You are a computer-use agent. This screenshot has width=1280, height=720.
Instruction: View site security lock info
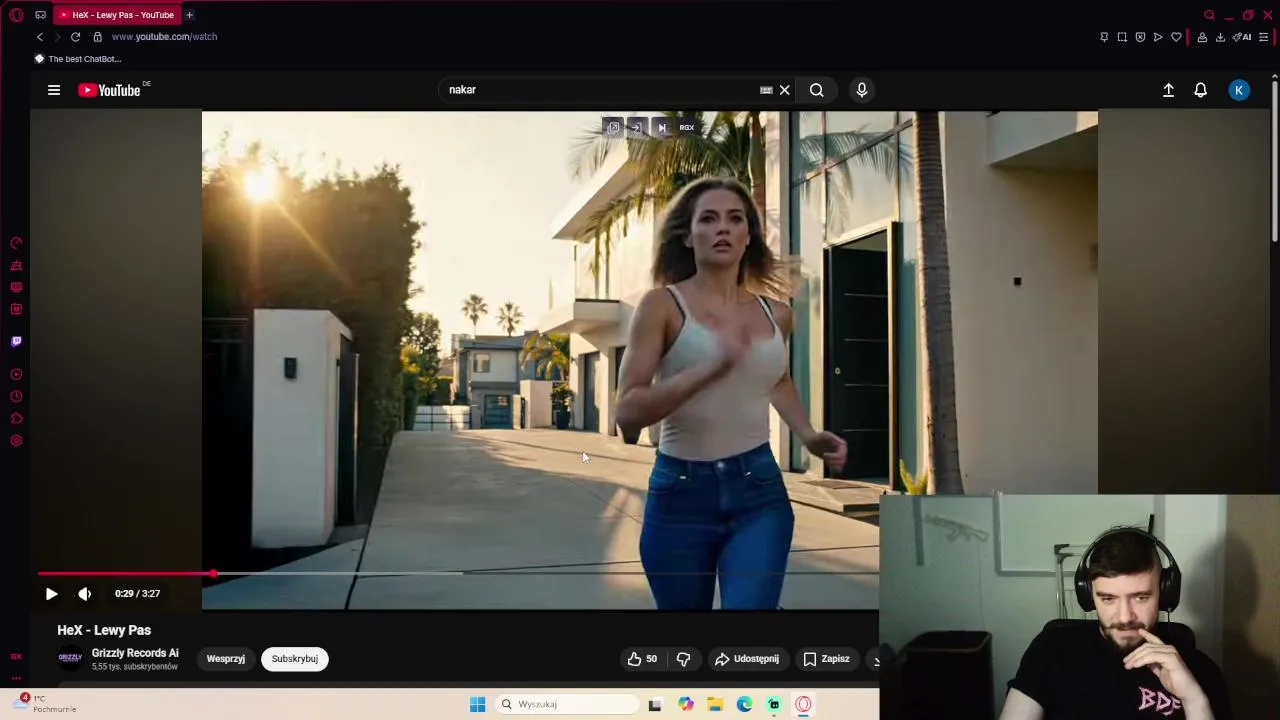(97, 37)
